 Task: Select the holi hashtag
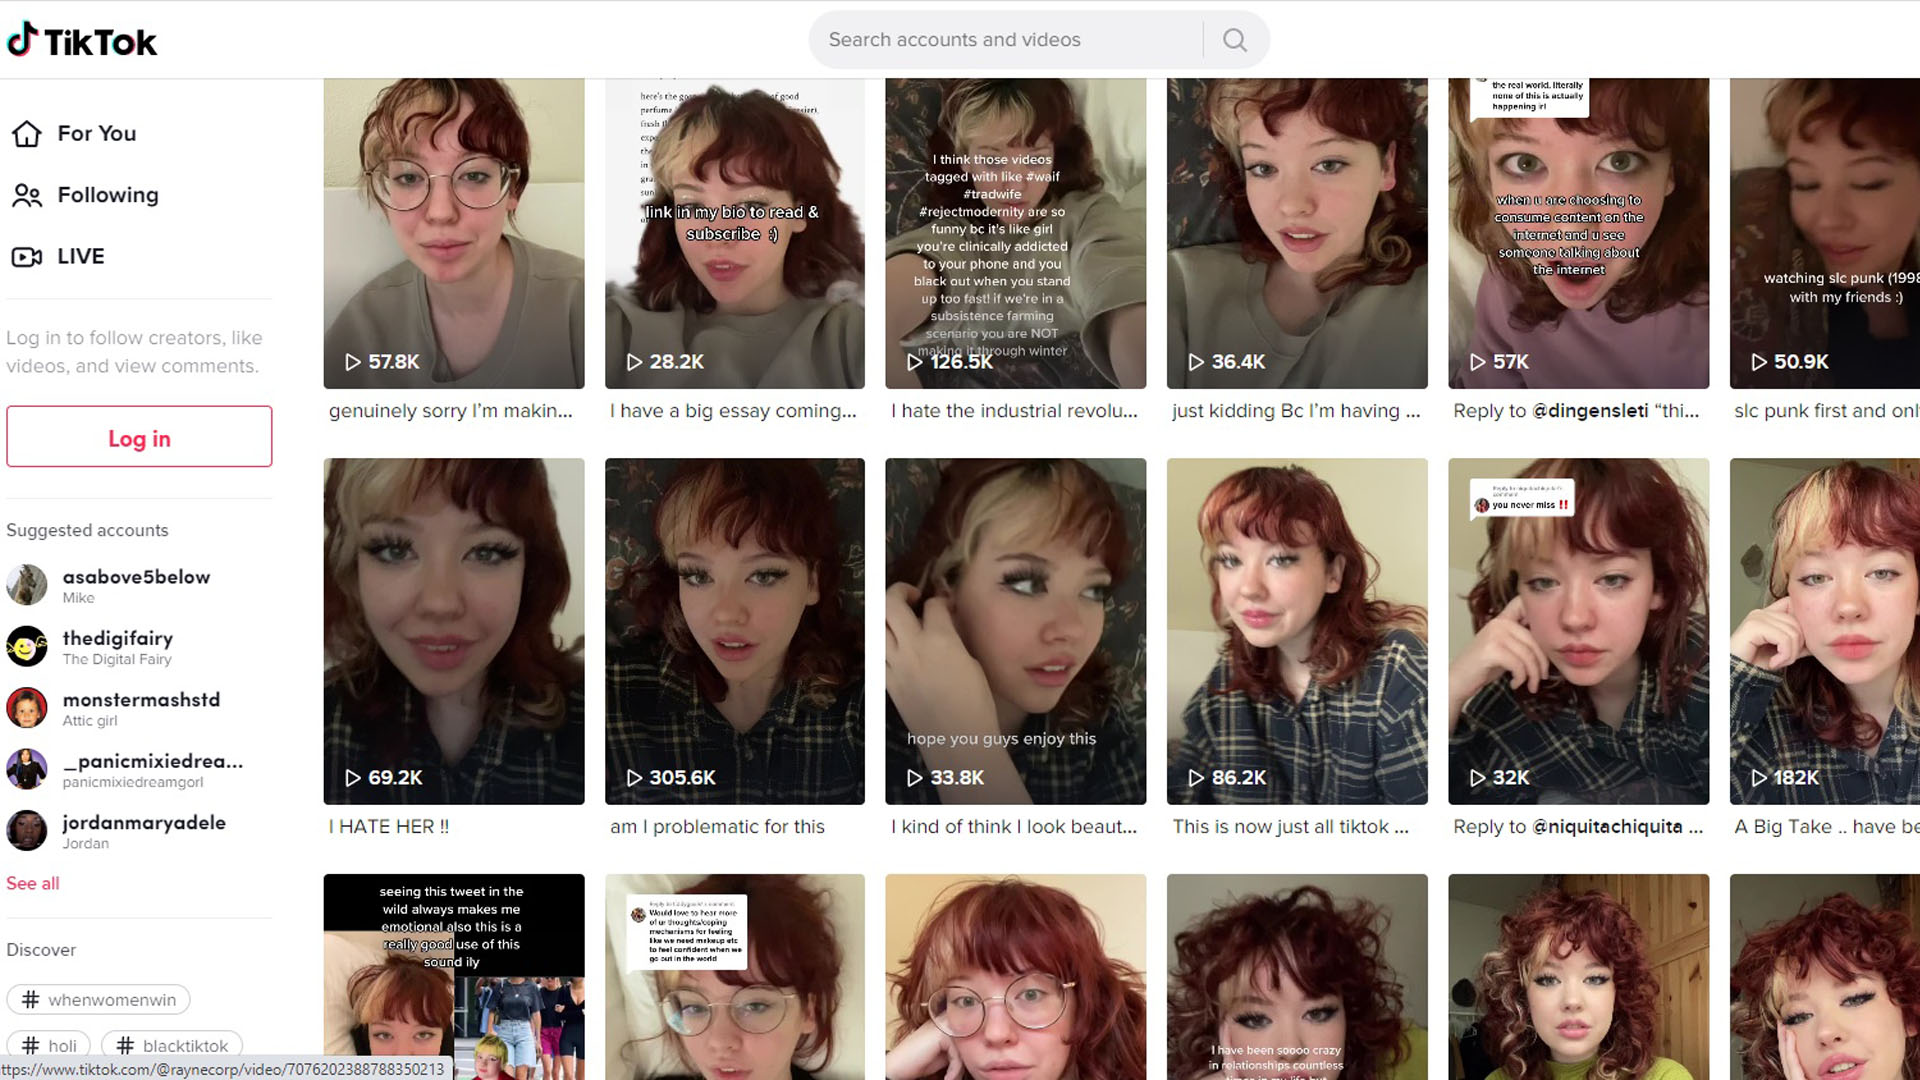pyautogui.click(x=49, y=1045)
